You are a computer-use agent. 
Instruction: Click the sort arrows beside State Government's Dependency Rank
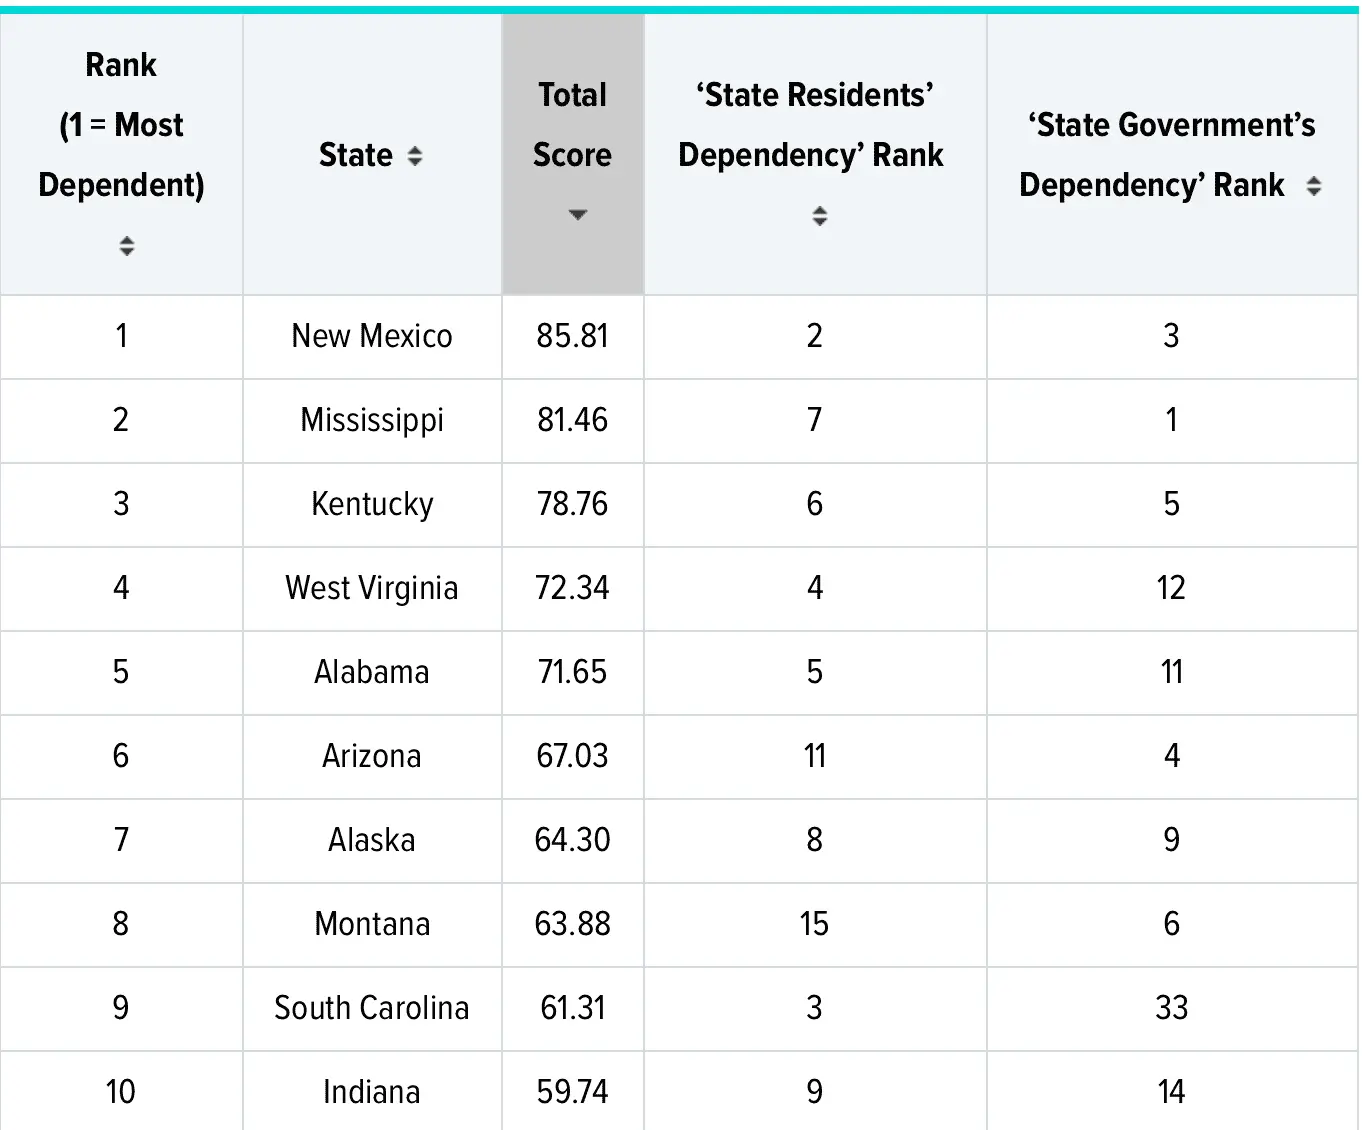pyautogui.click(x=1313, y=186)
